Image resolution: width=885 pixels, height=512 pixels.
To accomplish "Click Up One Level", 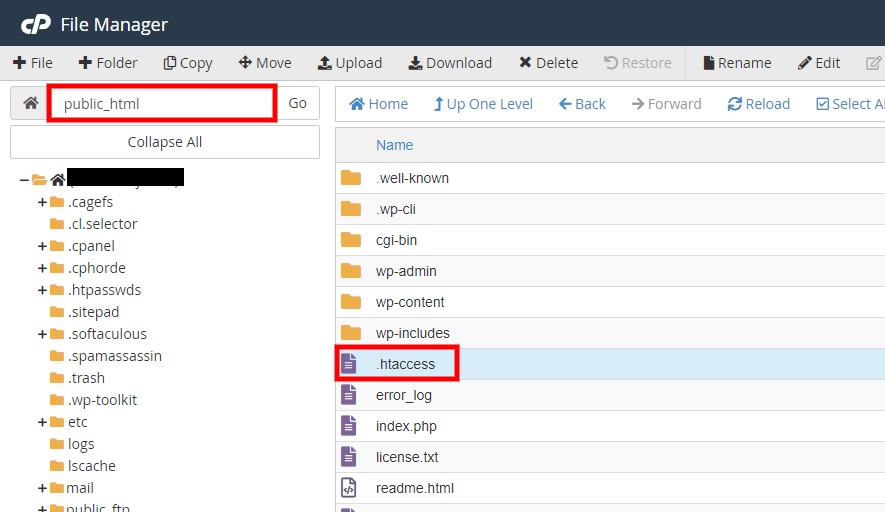I will [483, 104].
